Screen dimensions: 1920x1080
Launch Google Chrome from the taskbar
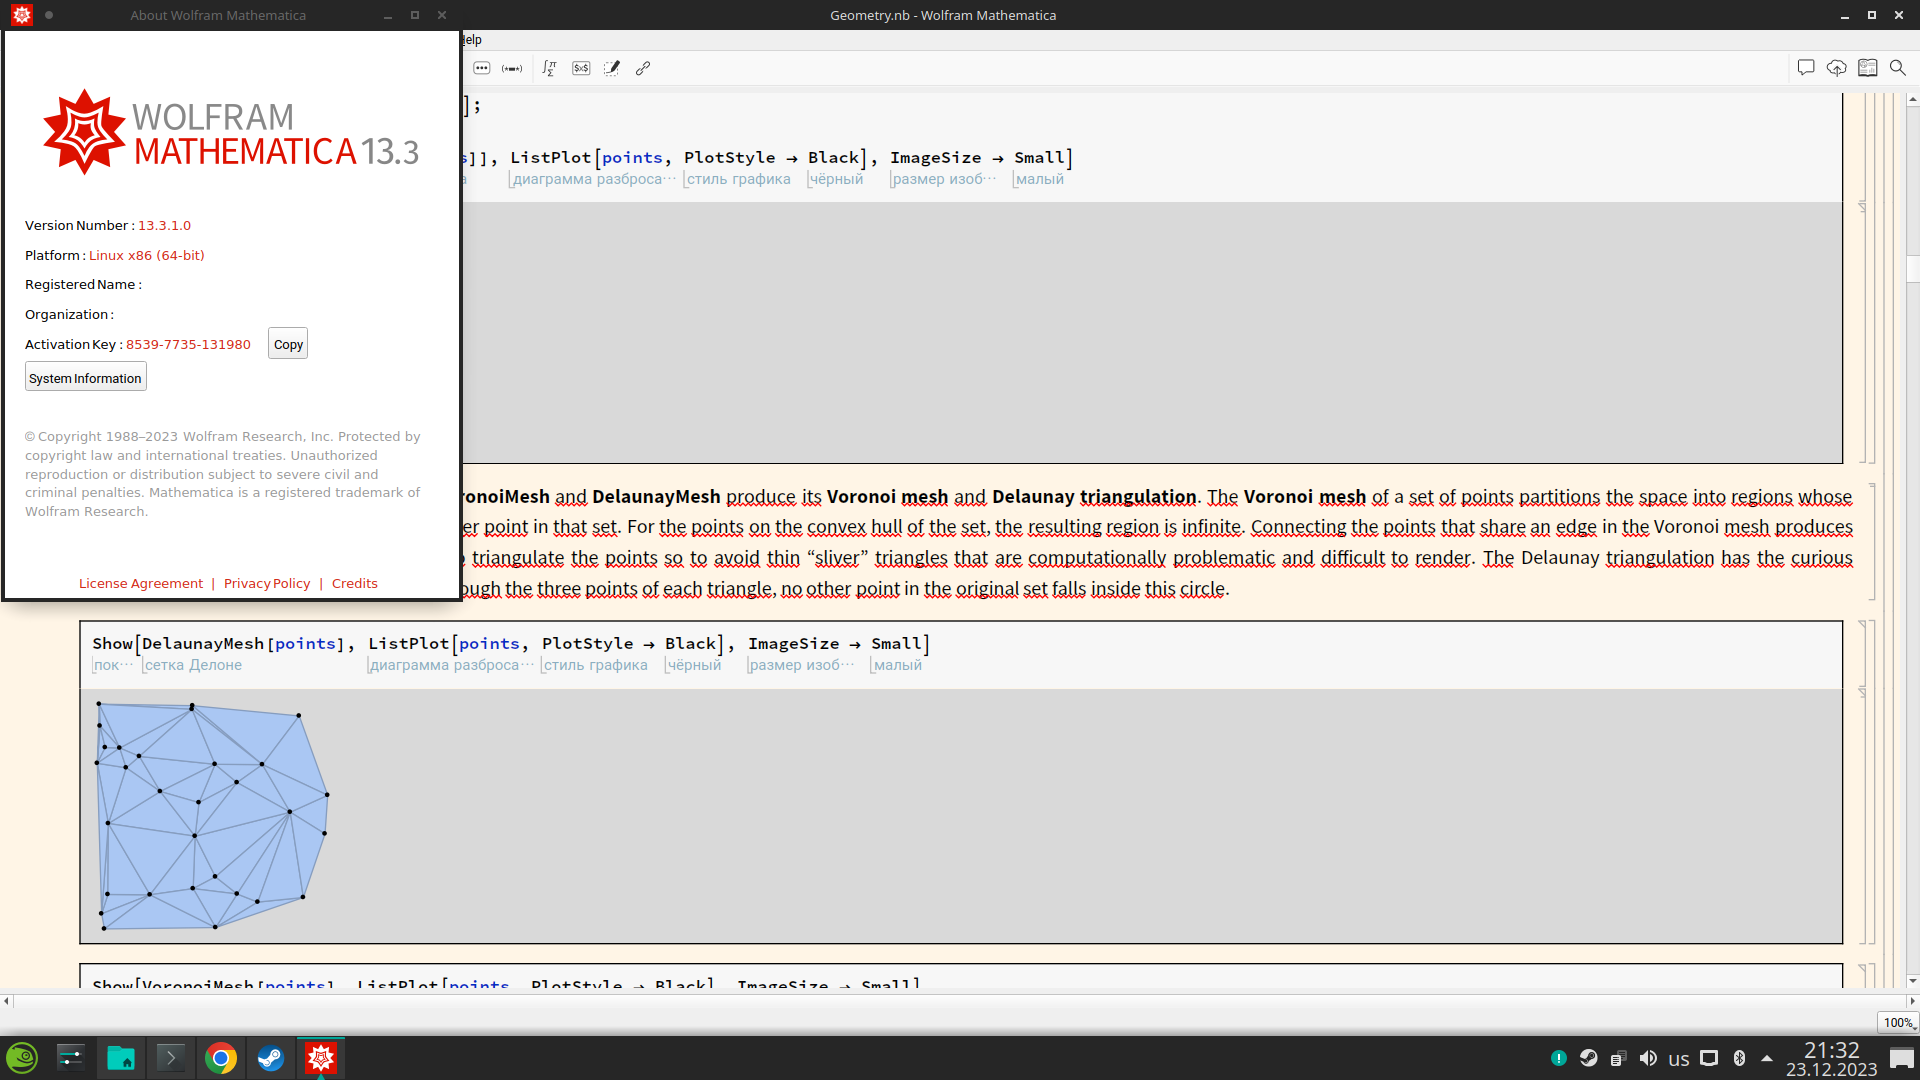(x=220, y=1058)
